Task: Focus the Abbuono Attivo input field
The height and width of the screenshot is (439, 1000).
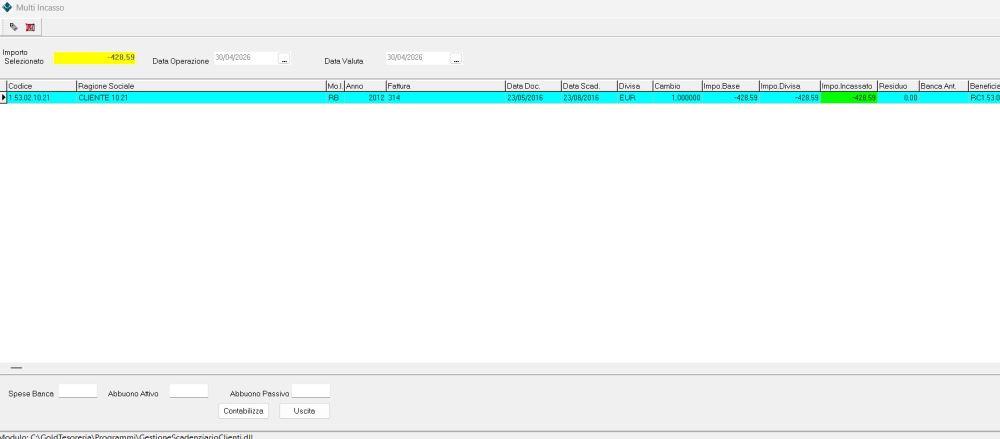Action: [189, 391]
